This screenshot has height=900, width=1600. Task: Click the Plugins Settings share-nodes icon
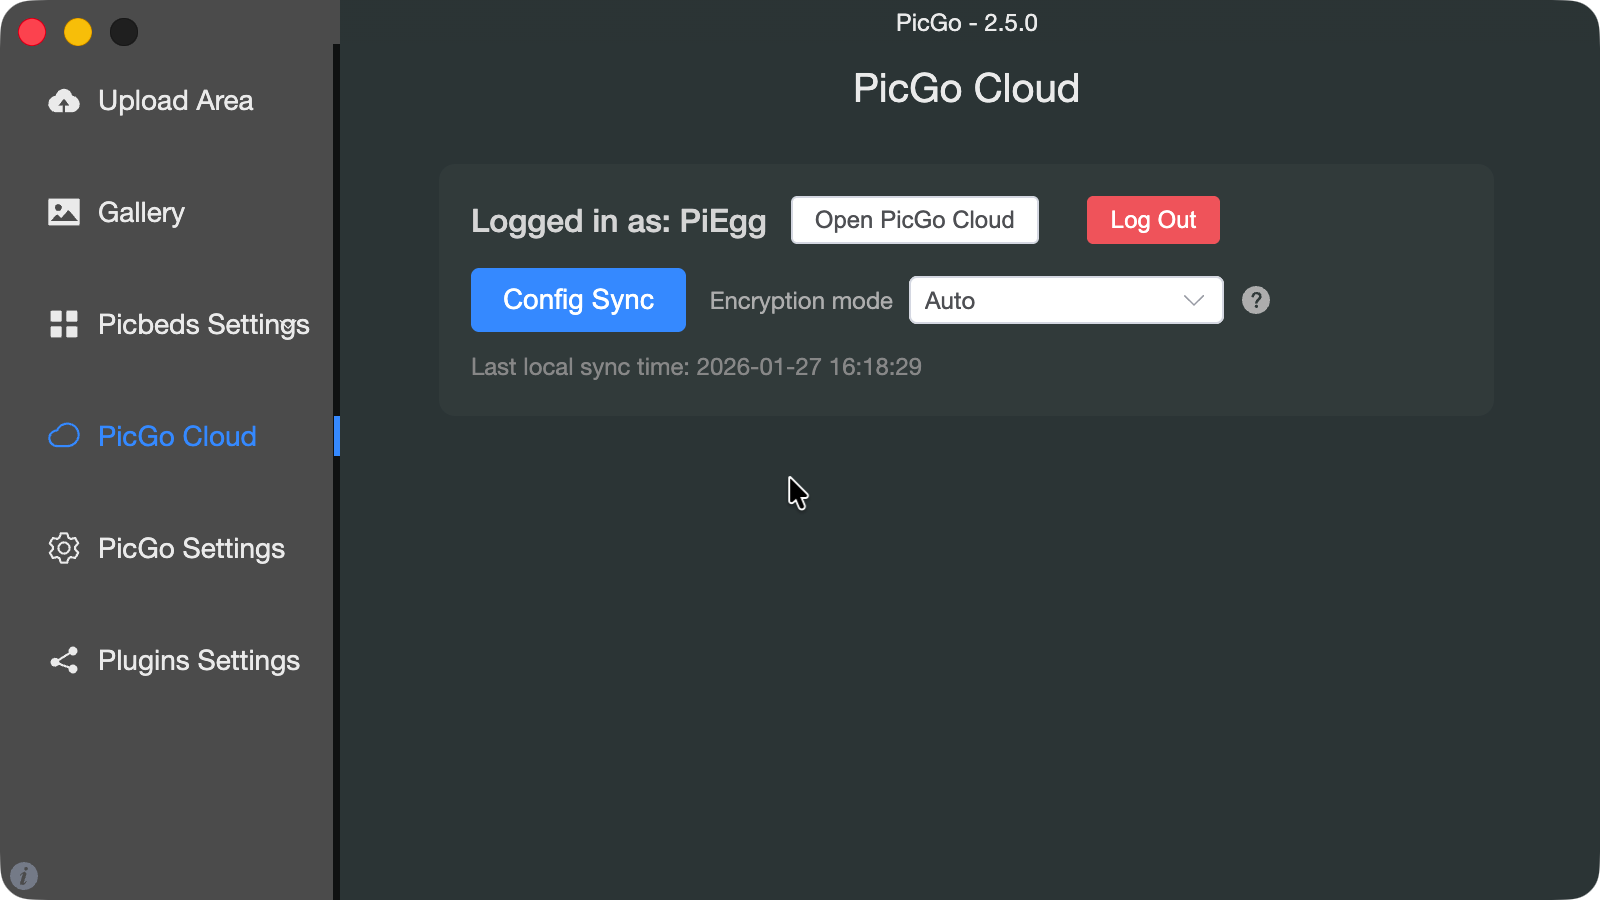(x=64, y=660)
